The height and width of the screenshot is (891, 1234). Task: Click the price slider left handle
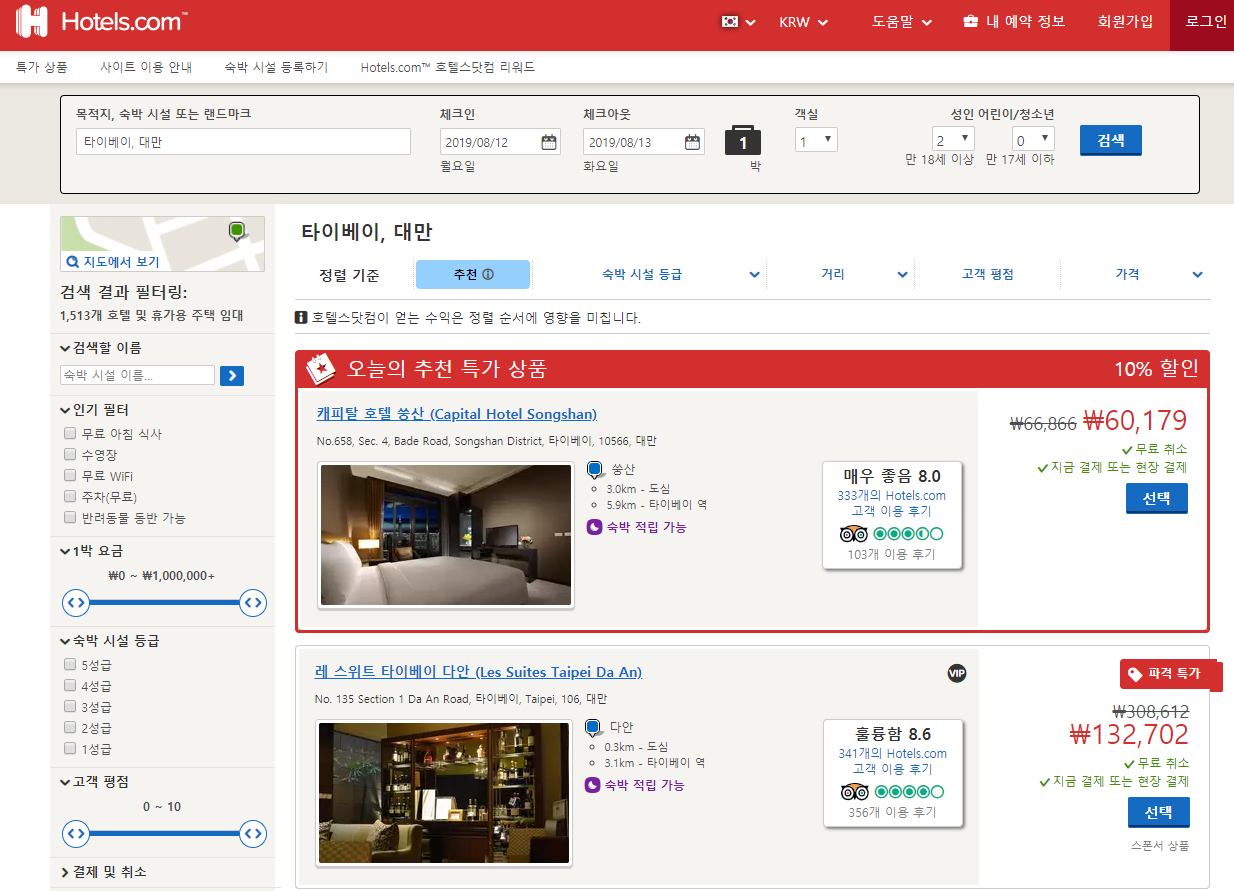pos(76,602)
